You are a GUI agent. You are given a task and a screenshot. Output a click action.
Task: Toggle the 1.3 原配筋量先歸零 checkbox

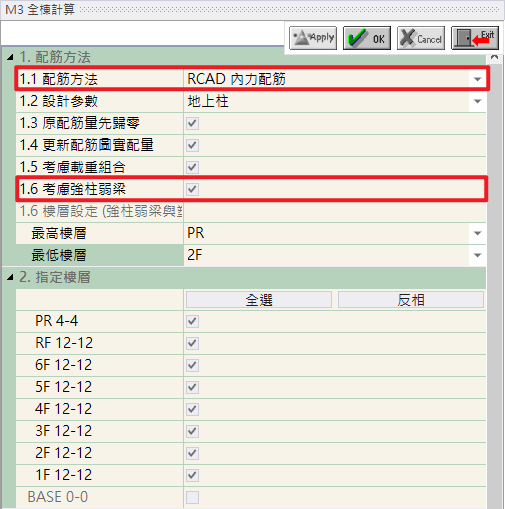coord(192,123)
